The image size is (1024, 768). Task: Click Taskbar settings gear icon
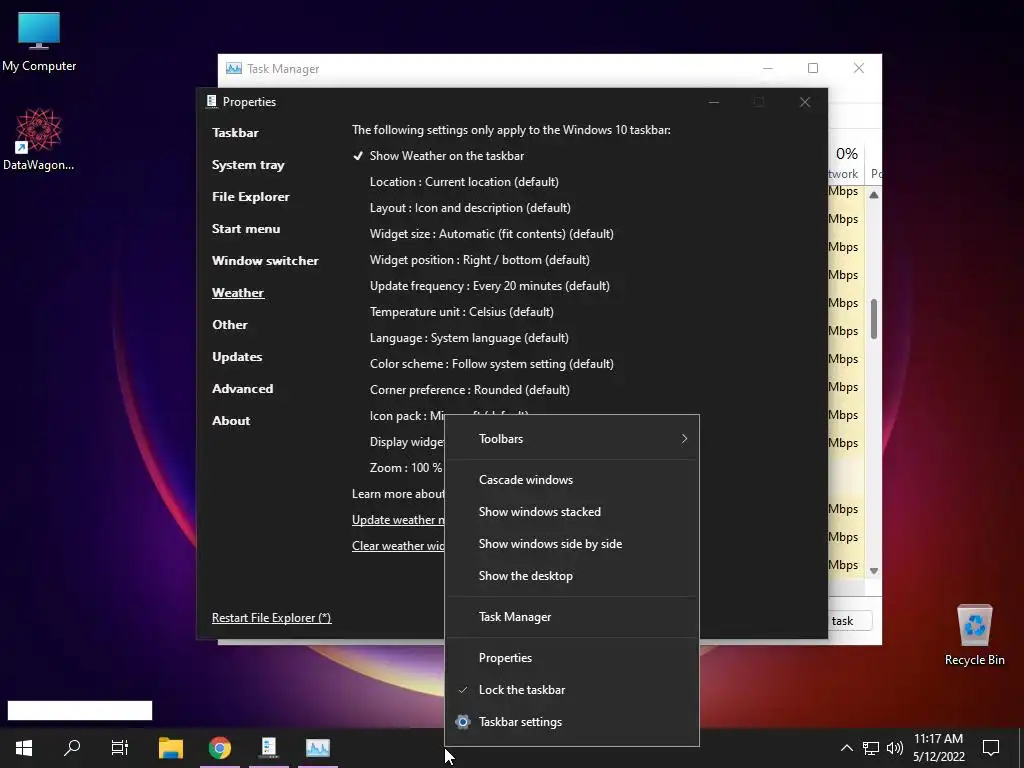(x=462, y=722)
